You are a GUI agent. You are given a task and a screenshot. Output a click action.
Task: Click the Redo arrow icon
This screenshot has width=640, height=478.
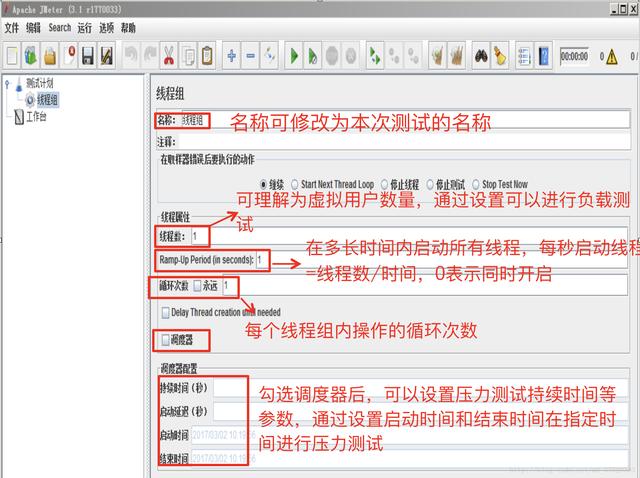point(150,56)
